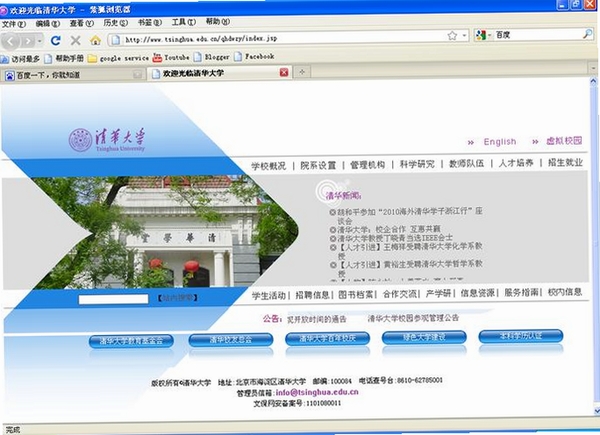Click the page scrollbar up arrow

(x=593, y=81)
